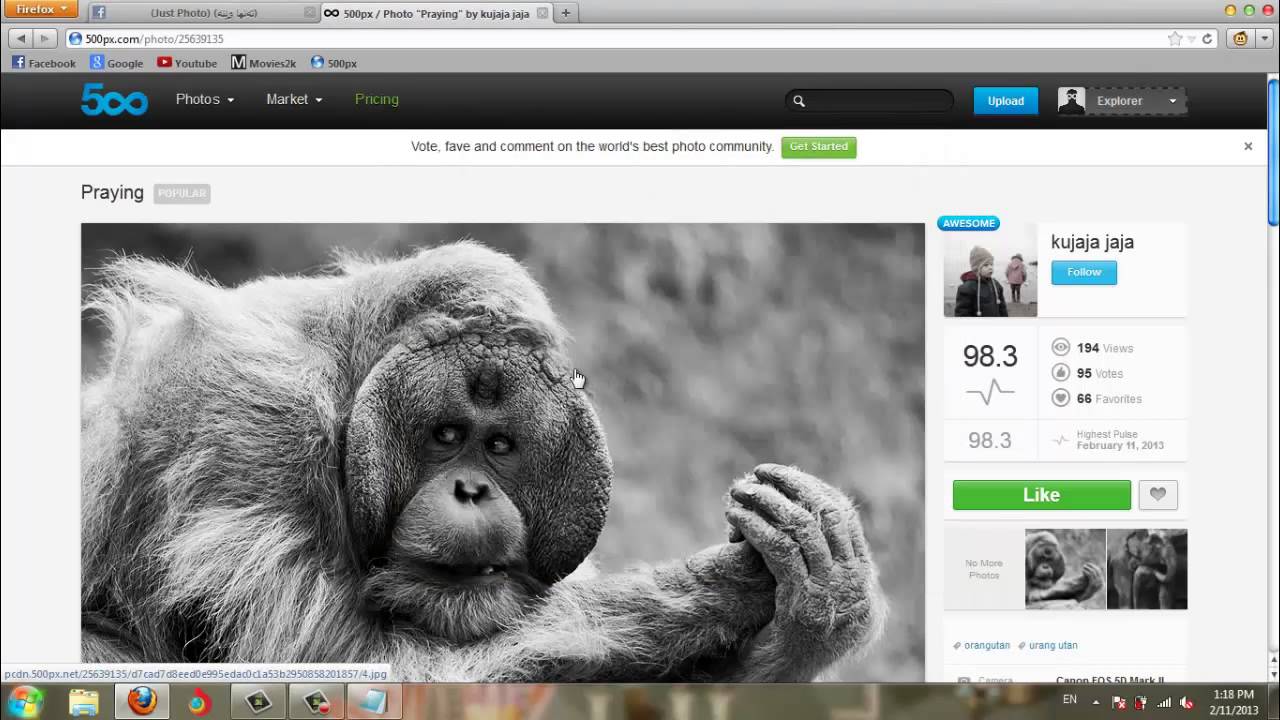Click the battery power tray icon
This screenshot has height=720, width=1280.
[1141, 702]
